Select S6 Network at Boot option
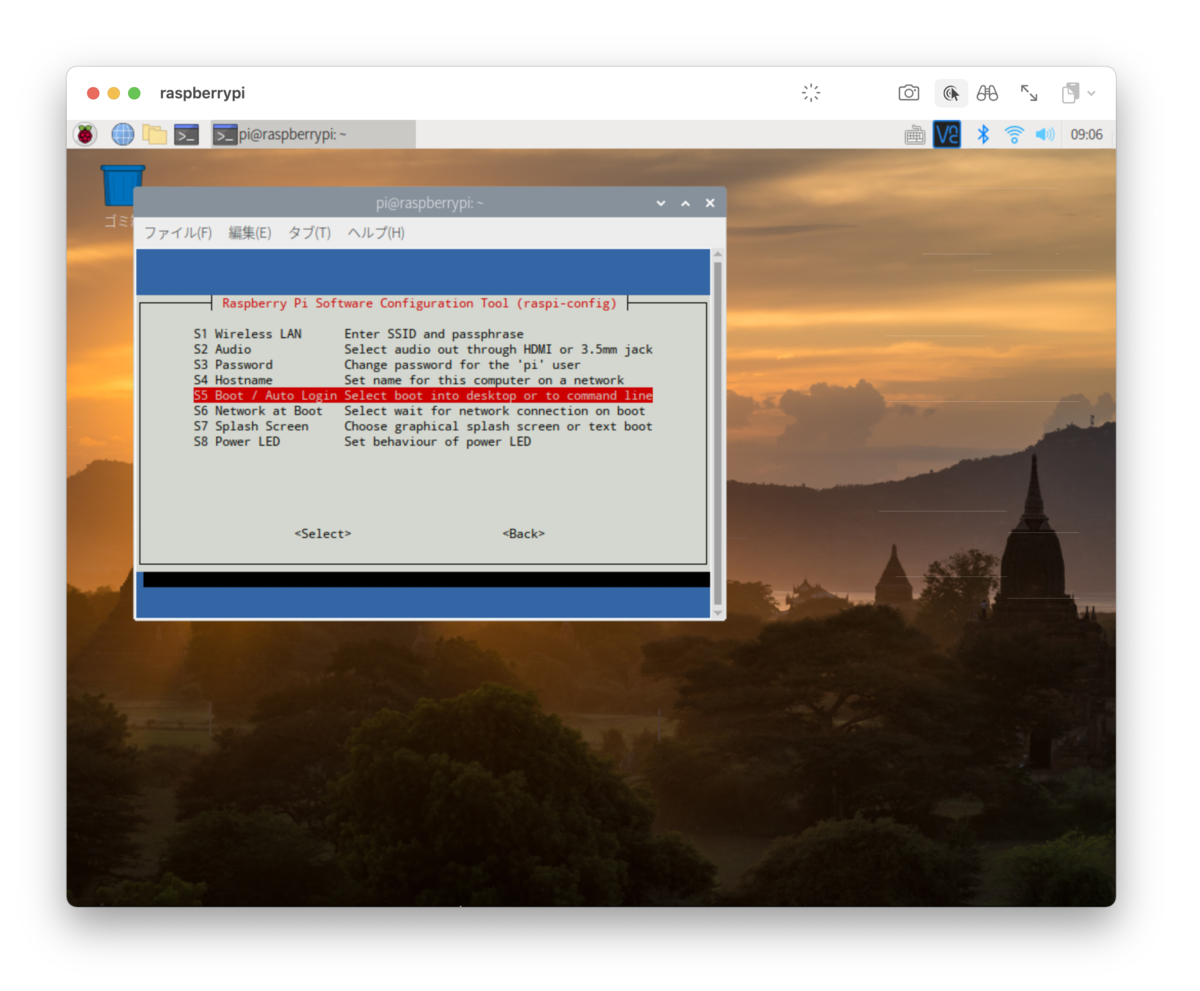The width and height of the screenshot is (1200, 991). 423,411
